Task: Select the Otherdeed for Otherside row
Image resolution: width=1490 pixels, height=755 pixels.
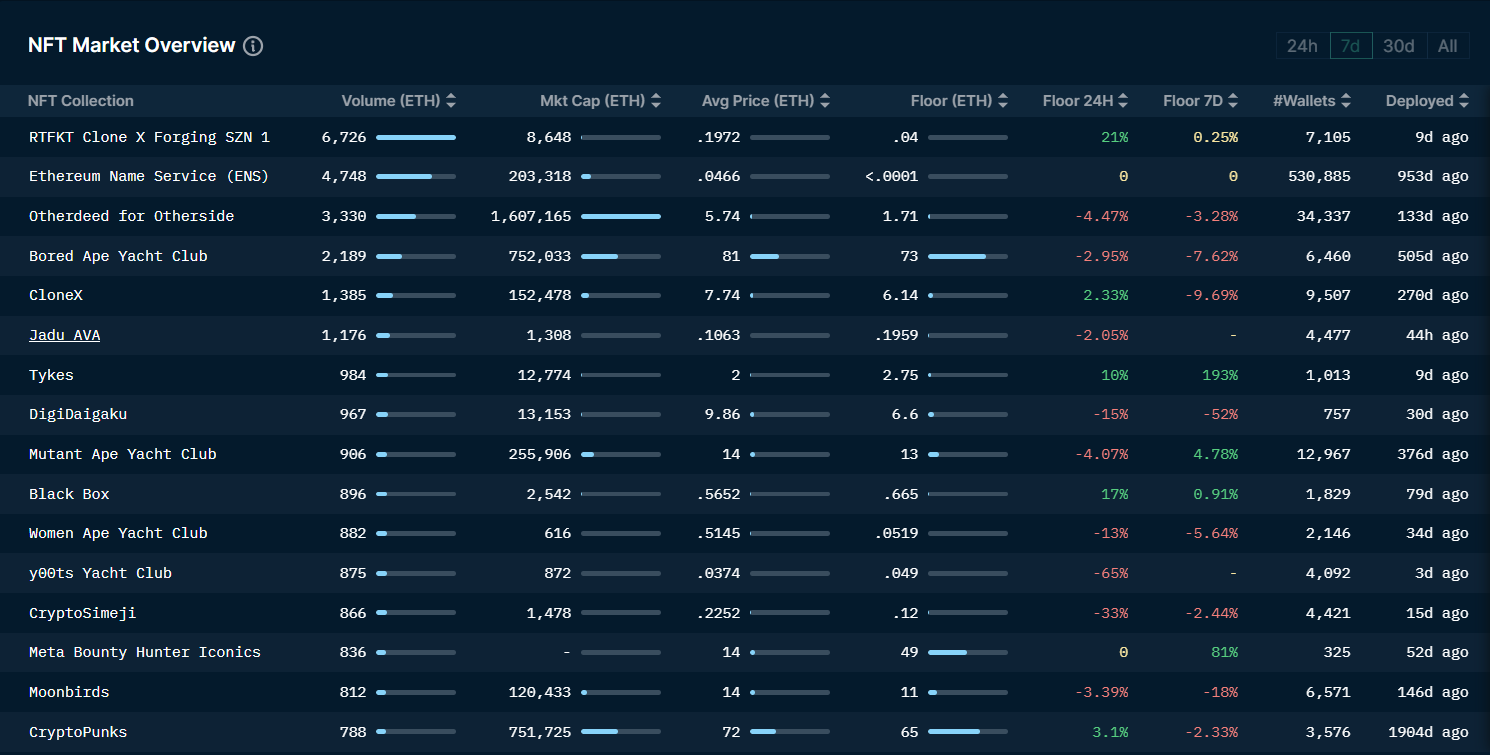Action: (131, 216)
